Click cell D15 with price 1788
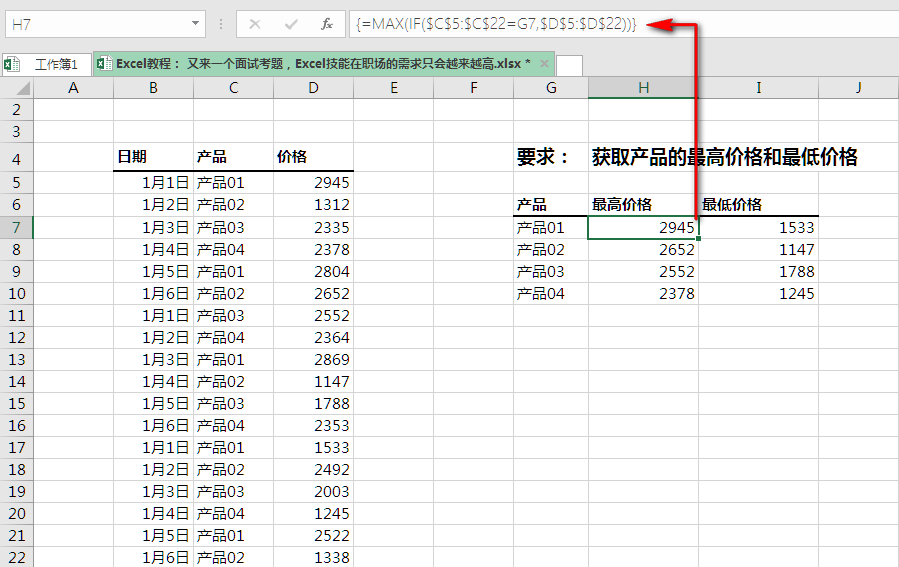 coord(314,404)
